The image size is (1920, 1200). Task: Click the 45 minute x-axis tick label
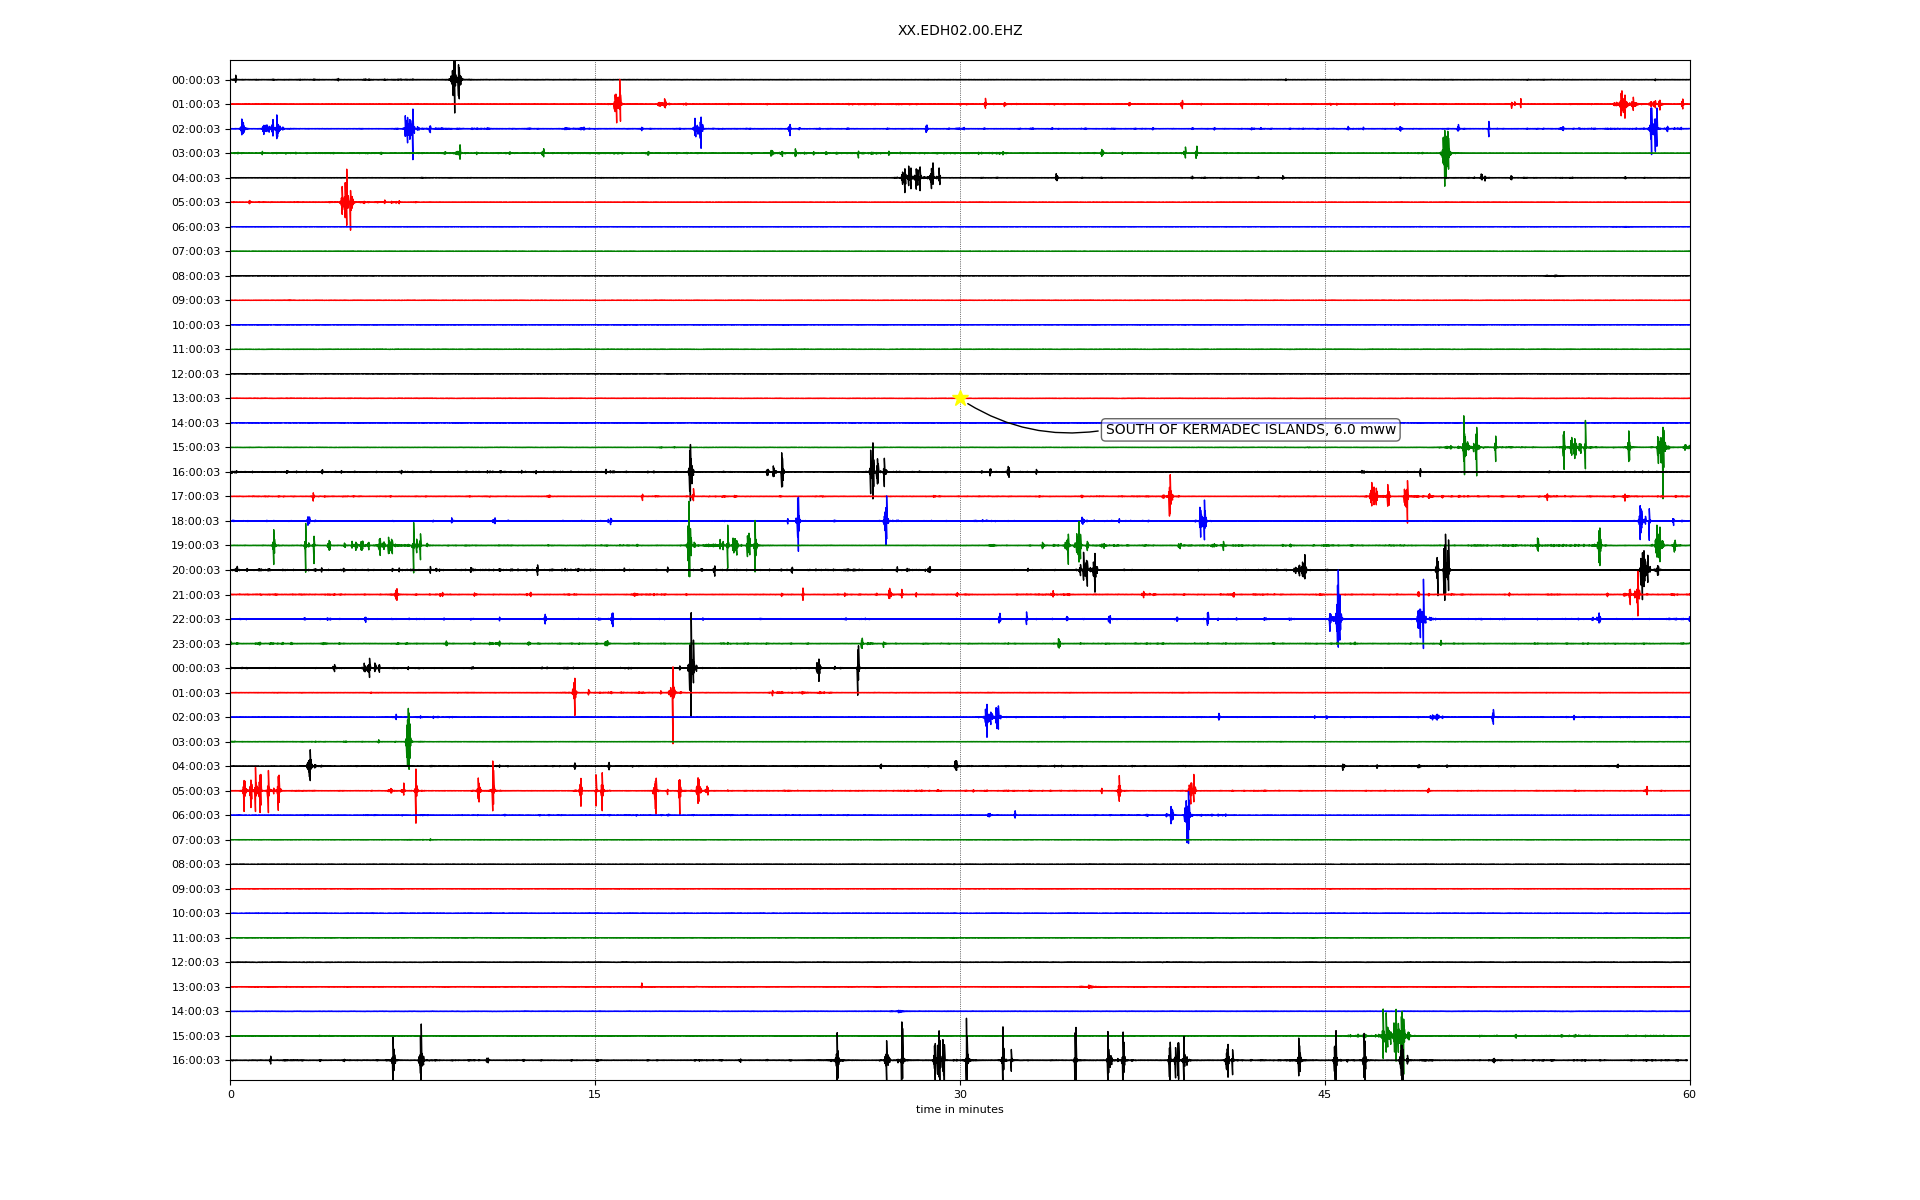click(x=1324, y=1094)
